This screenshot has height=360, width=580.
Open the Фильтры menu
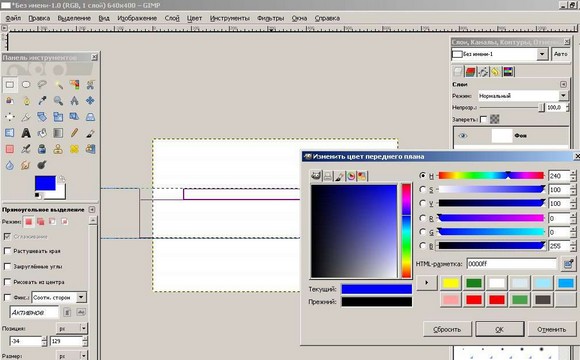[x=270, y=18]
